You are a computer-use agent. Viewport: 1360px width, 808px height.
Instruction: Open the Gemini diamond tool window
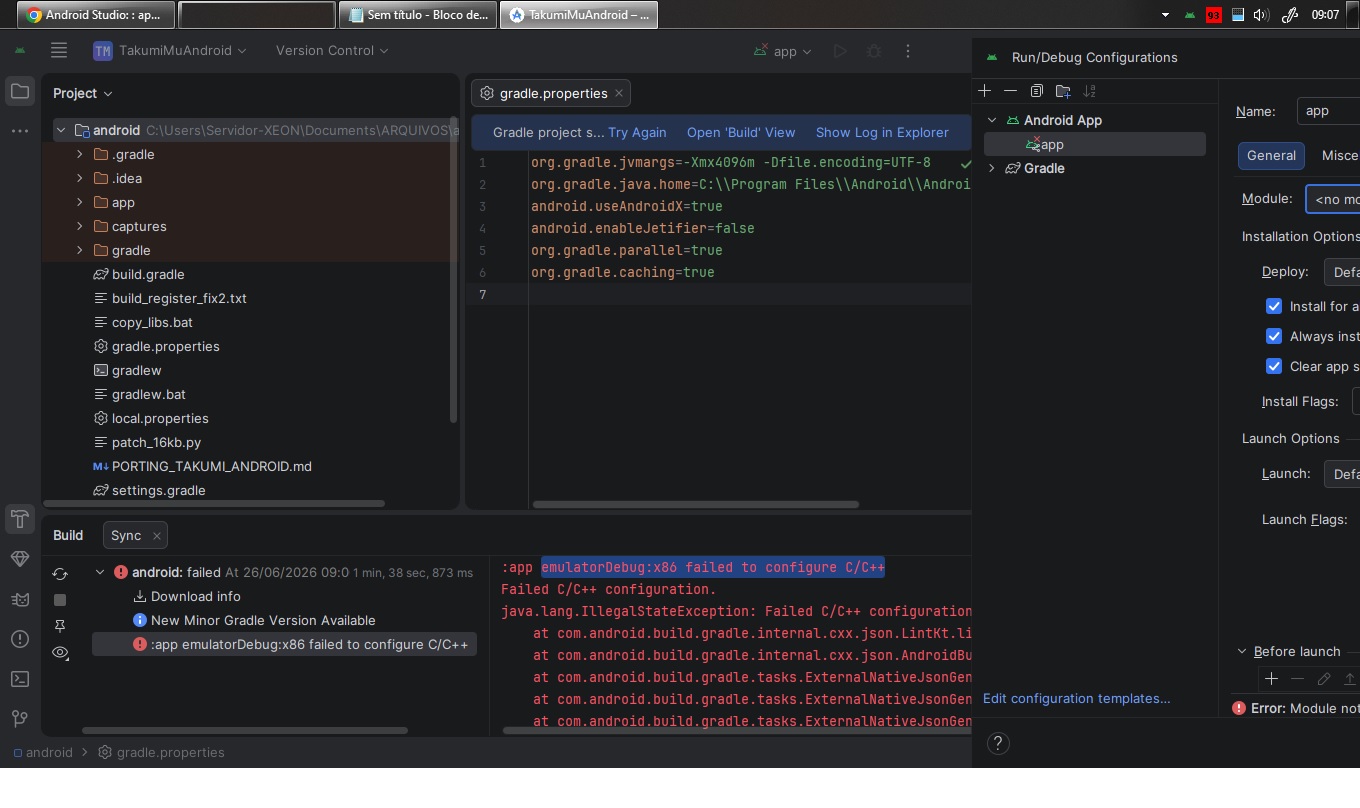[20, 559]
